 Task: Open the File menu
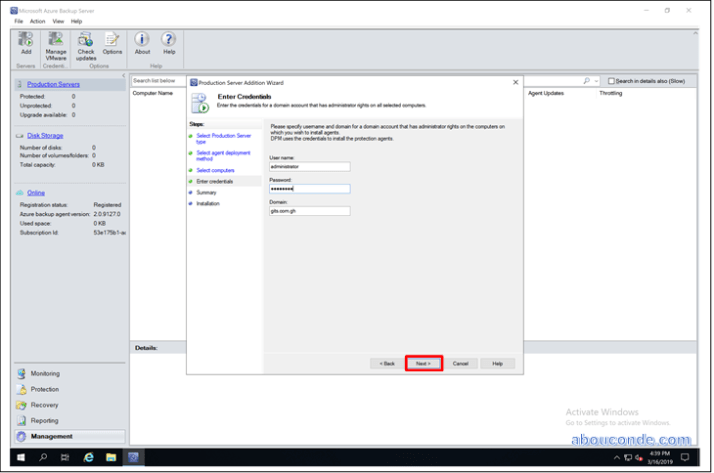click(x=19, y=21)
